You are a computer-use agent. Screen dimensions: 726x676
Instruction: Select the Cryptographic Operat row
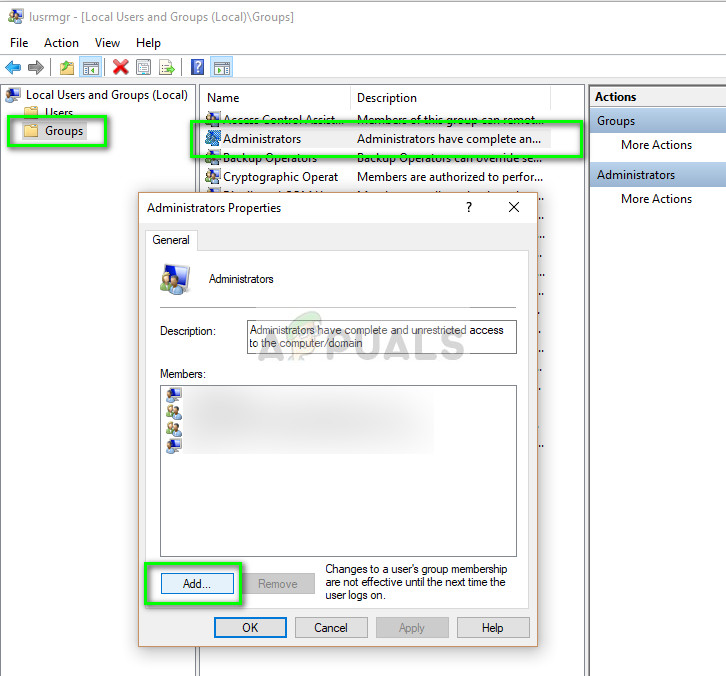pyautogui.click(x=377, y=177)
